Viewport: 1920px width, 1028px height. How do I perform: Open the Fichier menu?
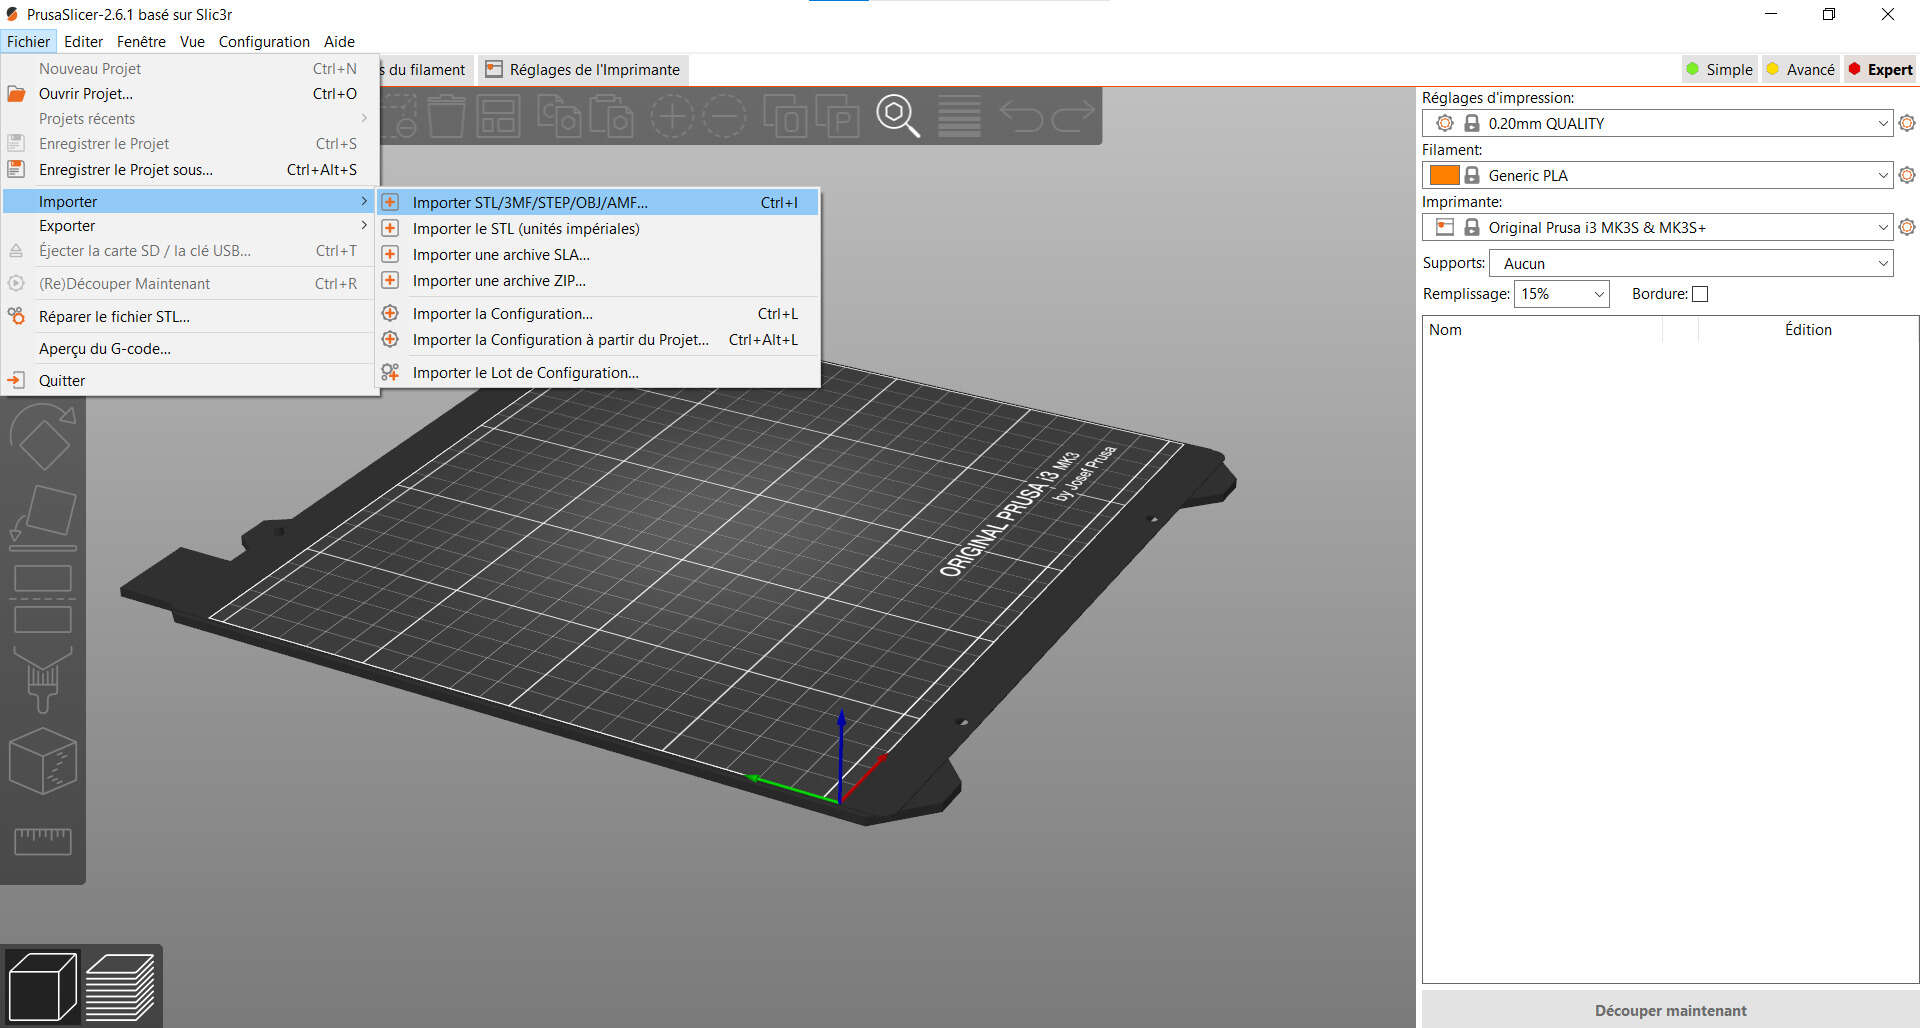28,41
